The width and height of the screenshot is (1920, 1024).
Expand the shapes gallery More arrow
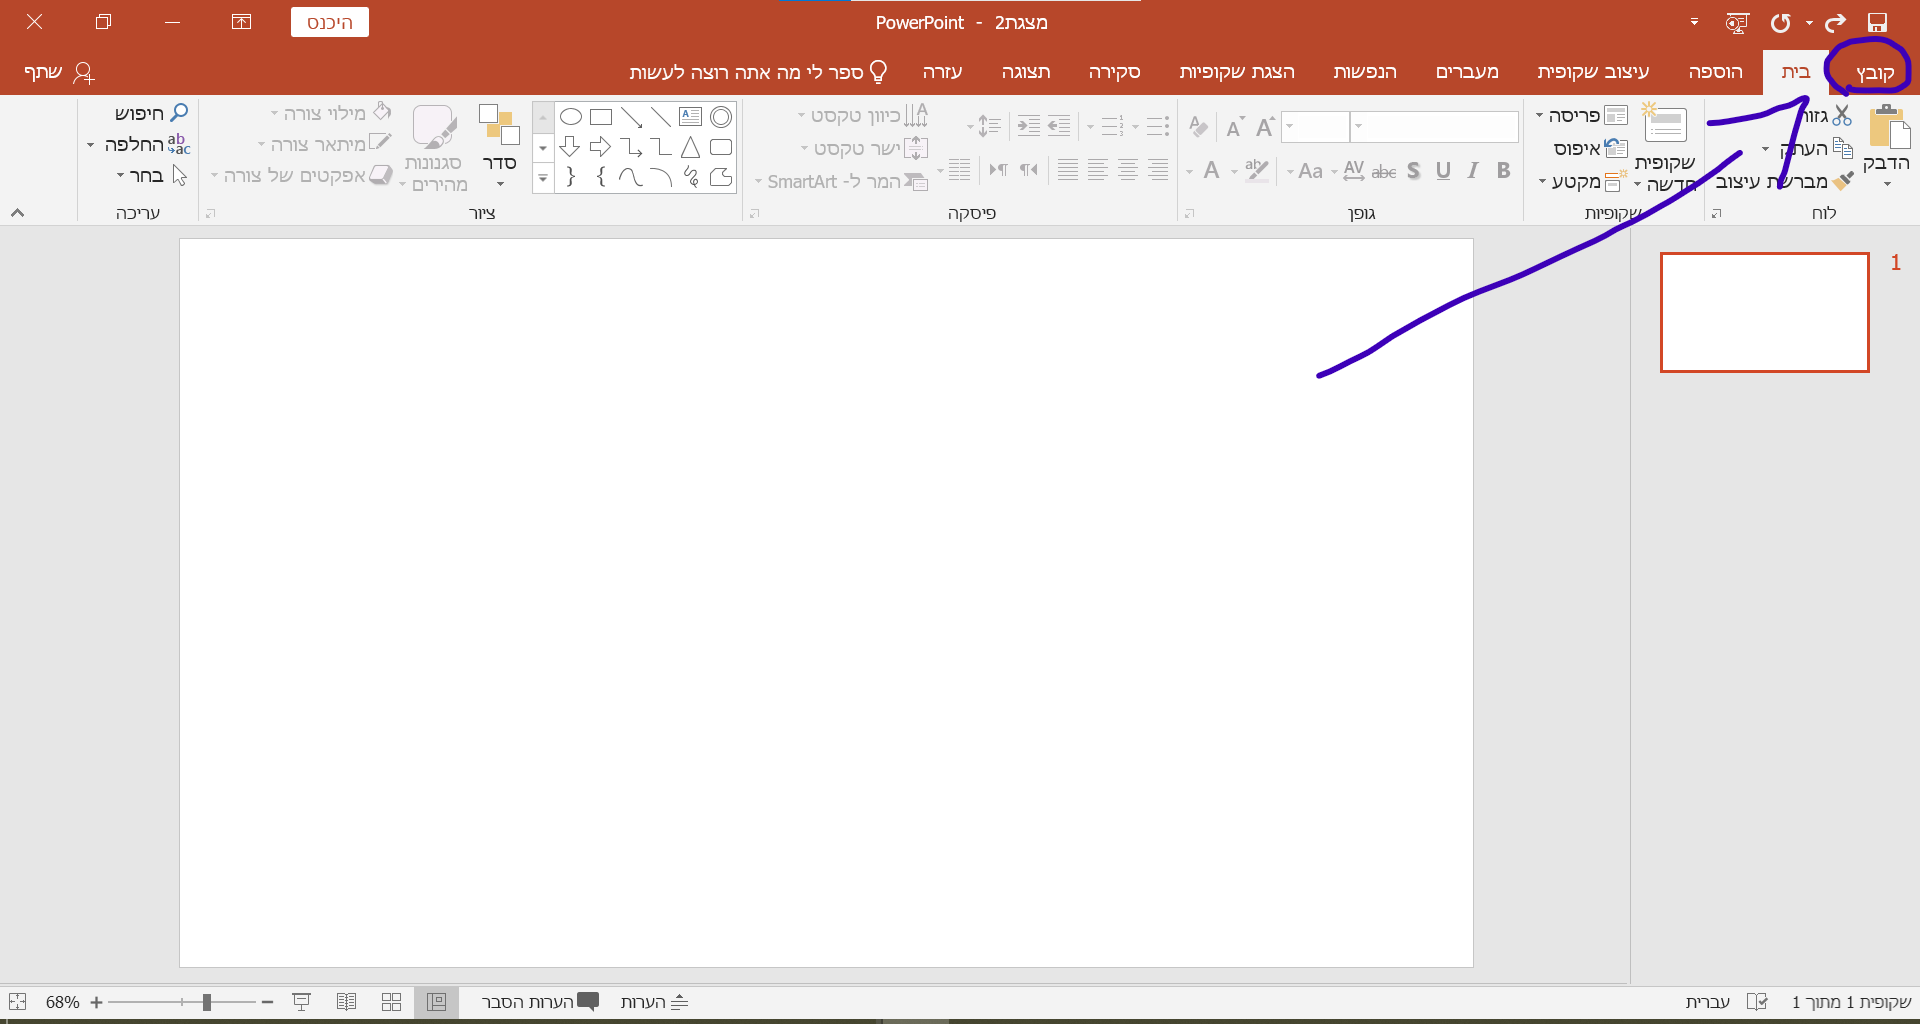542,180
